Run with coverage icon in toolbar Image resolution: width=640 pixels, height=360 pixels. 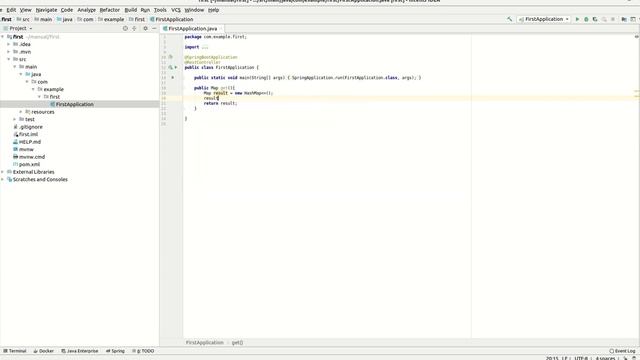595,19
